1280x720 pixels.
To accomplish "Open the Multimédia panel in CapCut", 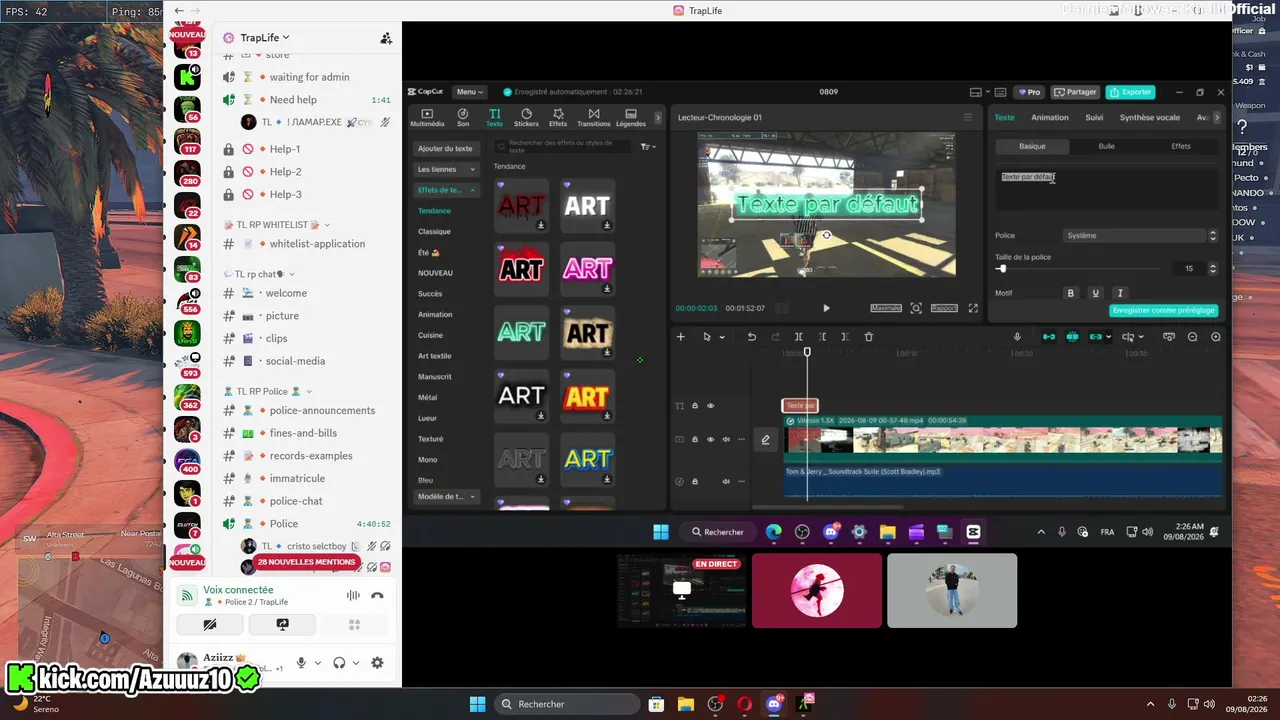I will pos(427,117).
